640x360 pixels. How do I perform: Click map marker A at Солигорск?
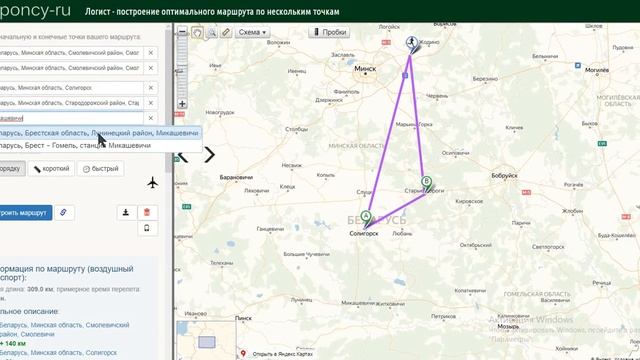click(x=366, y=218)
